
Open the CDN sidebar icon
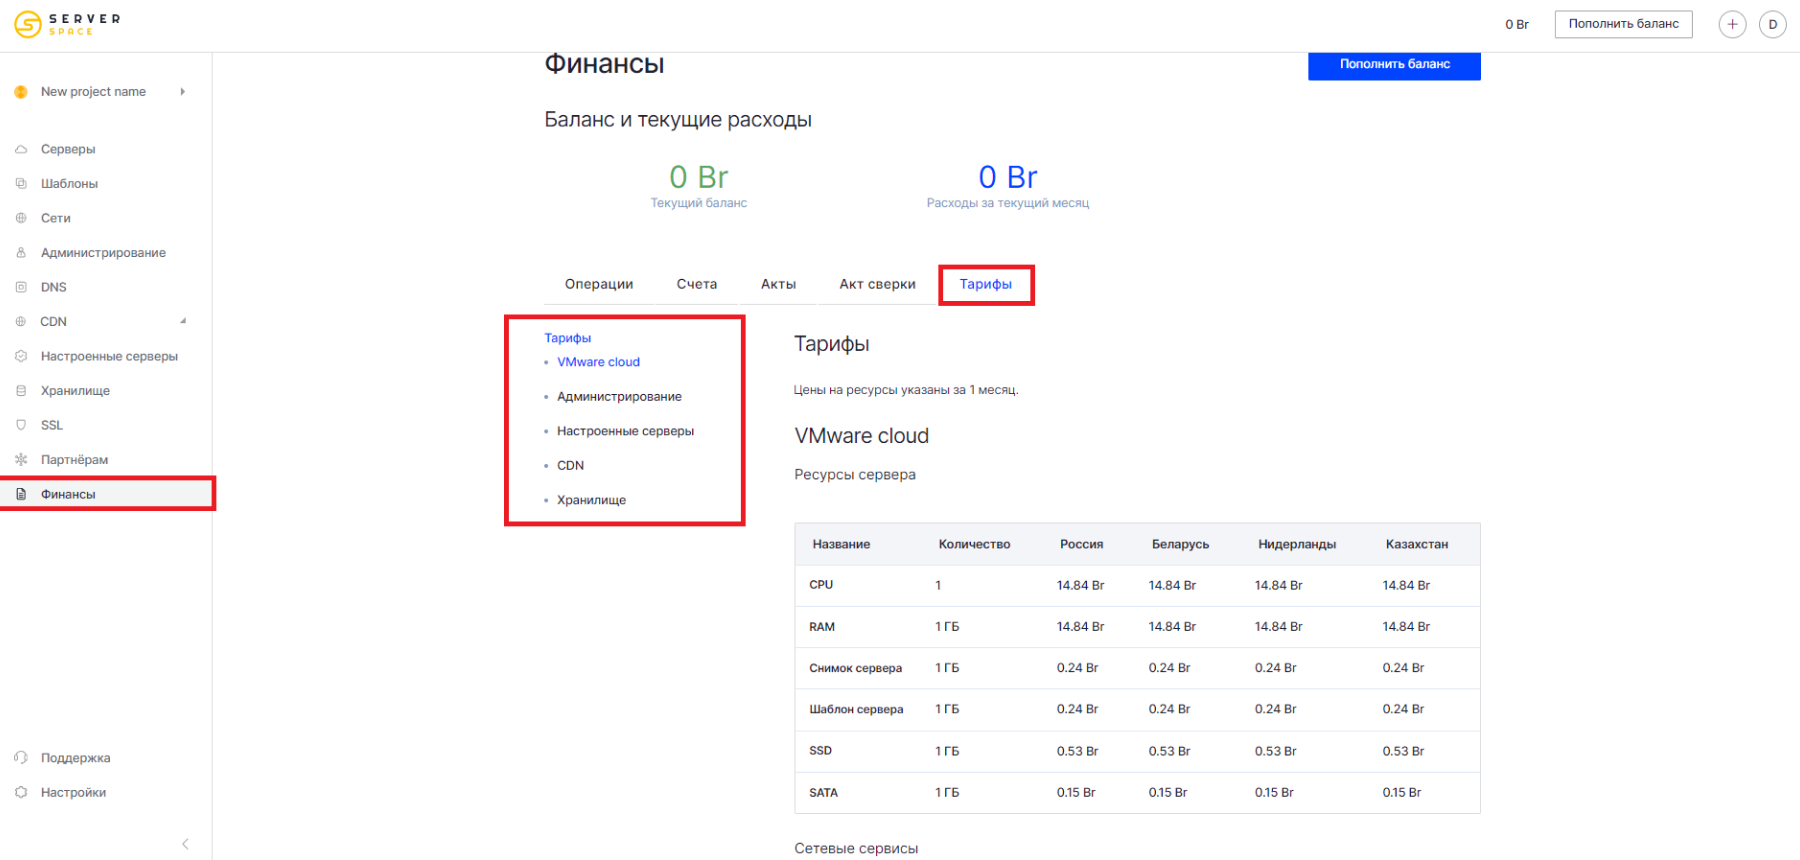click(21, 321)
